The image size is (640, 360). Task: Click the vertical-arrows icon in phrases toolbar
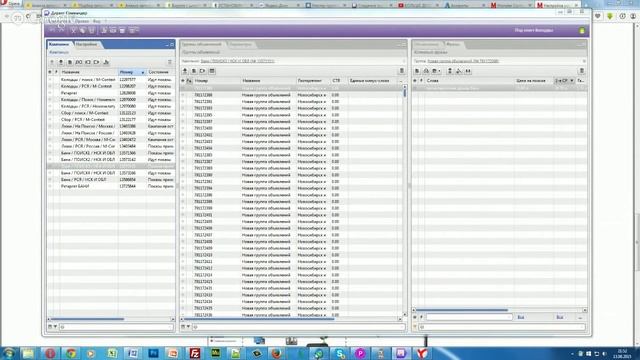(x=450, y=71)
